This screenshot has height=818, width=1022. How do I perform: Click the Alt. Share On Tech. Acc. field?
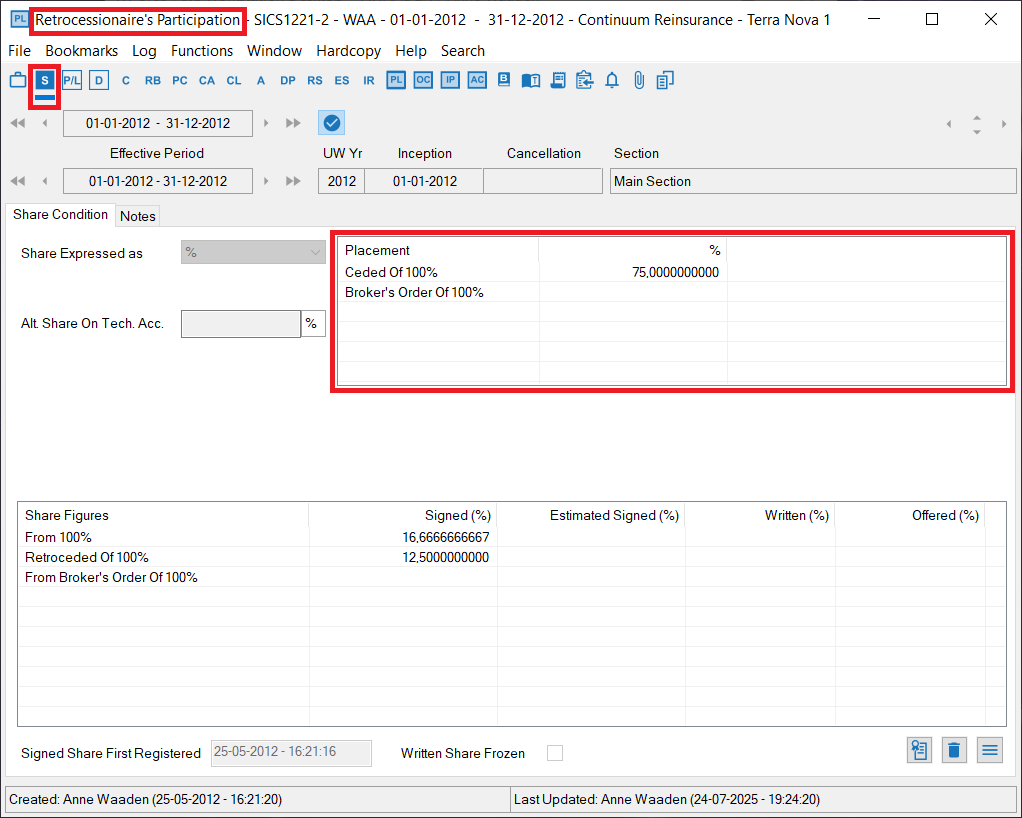click(x=240, y=324)
